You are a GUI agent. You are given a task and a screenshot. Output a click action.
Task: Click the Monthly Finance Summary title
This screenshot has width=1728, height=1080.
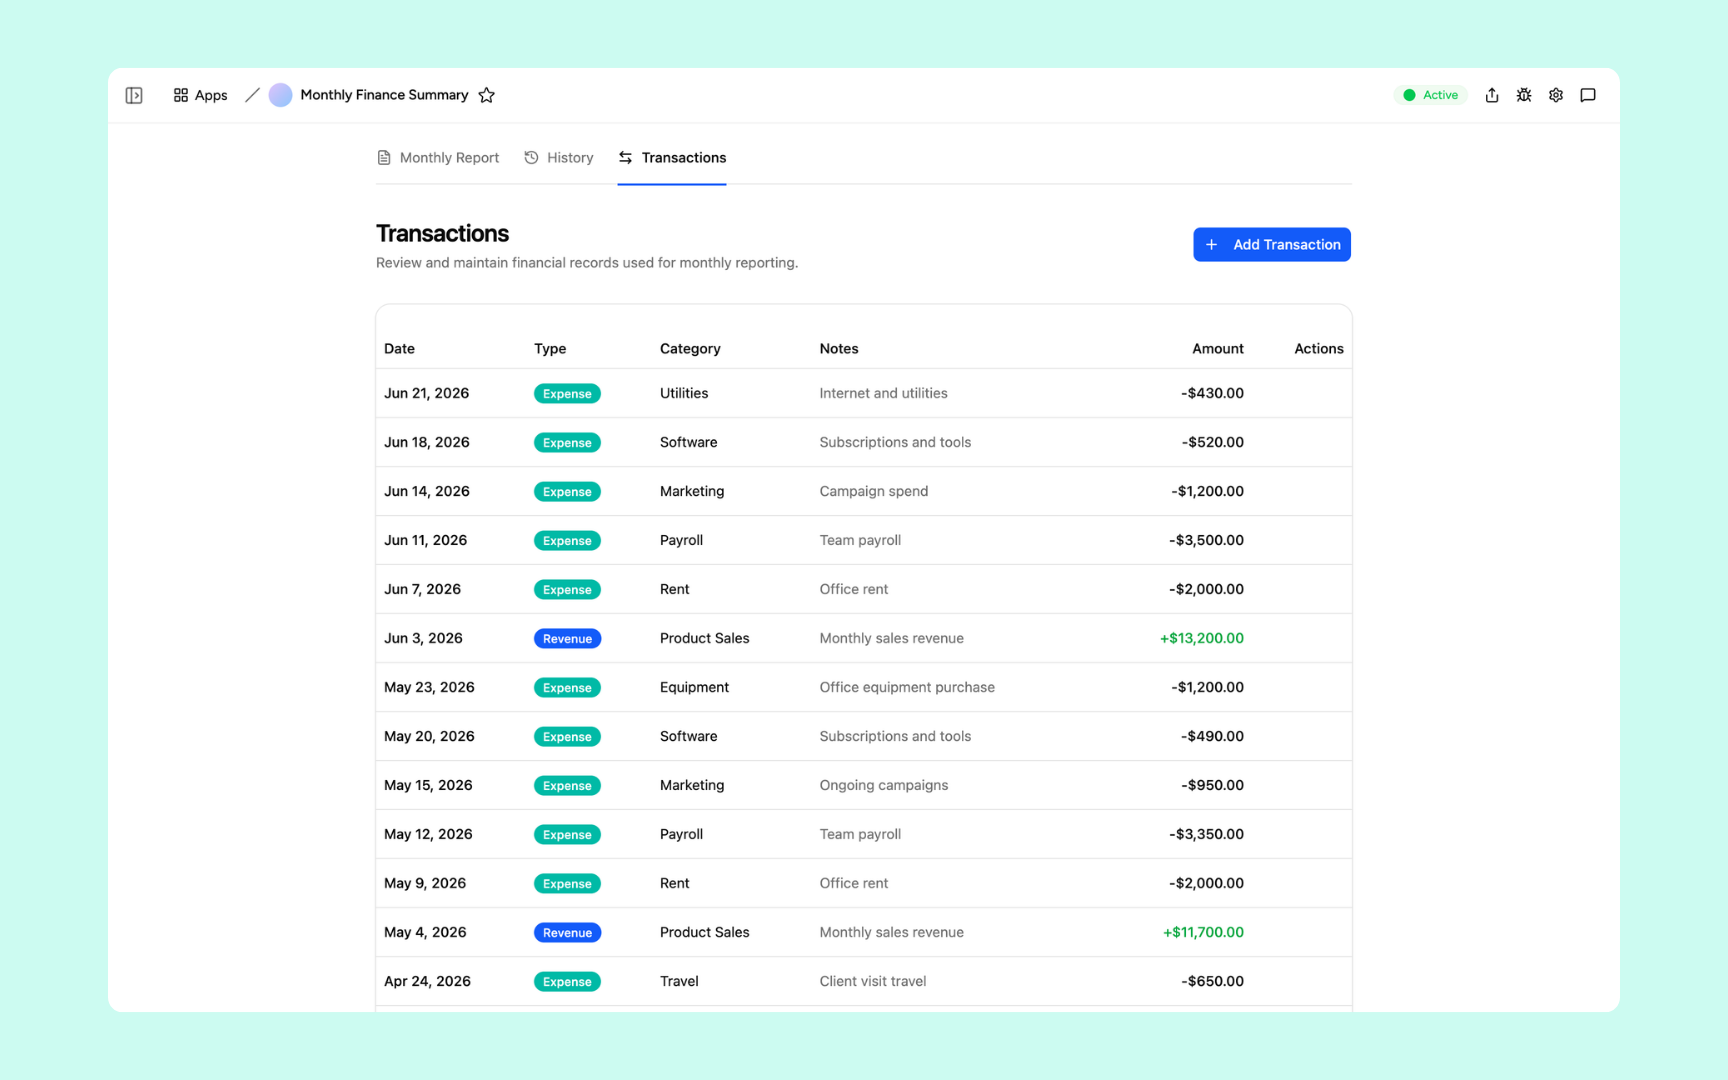tap(384, 95)
